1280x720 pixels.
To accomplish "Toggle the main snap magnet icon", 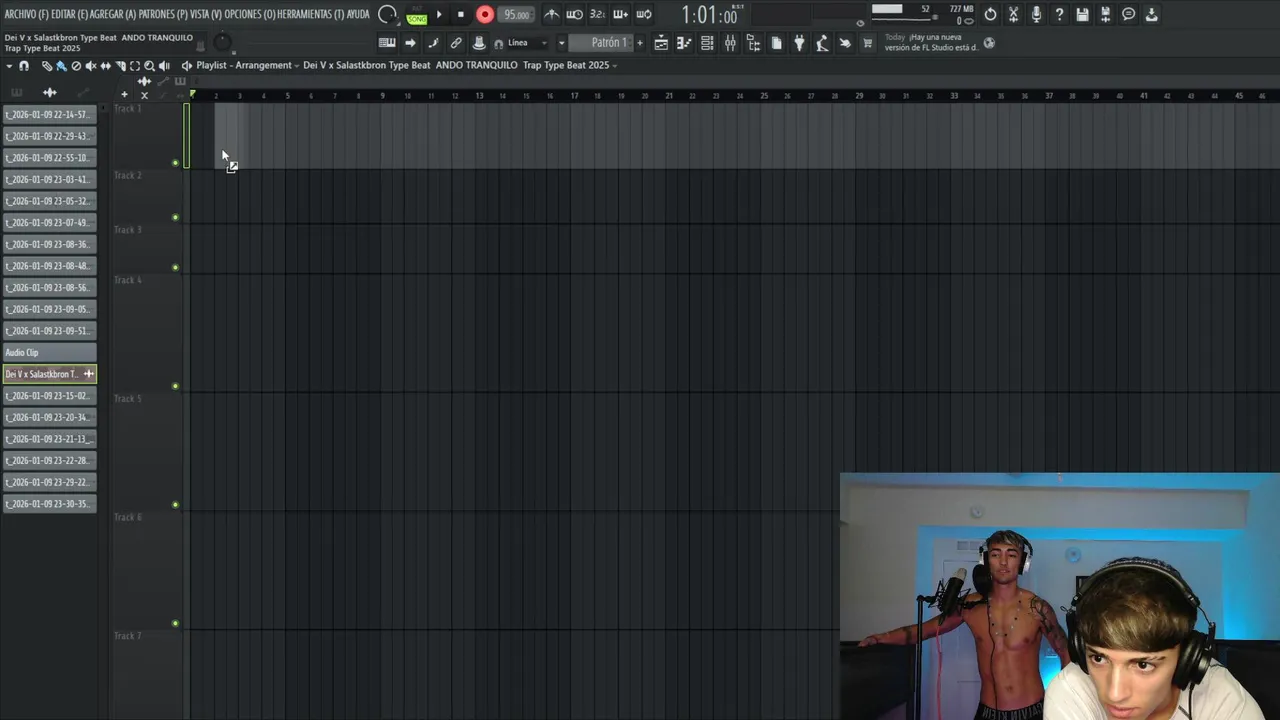I will coord(499,44).
